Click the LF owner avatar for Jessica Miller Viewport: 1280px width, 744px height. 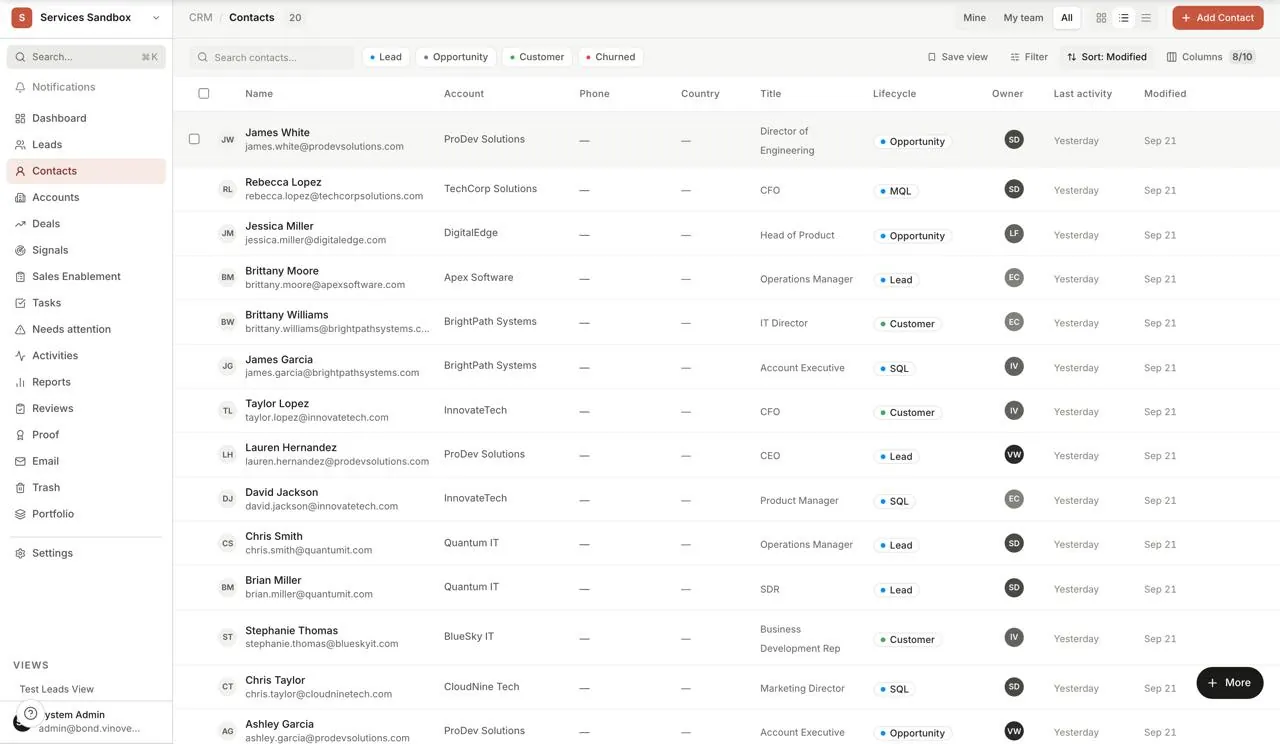pos(1014,234)
